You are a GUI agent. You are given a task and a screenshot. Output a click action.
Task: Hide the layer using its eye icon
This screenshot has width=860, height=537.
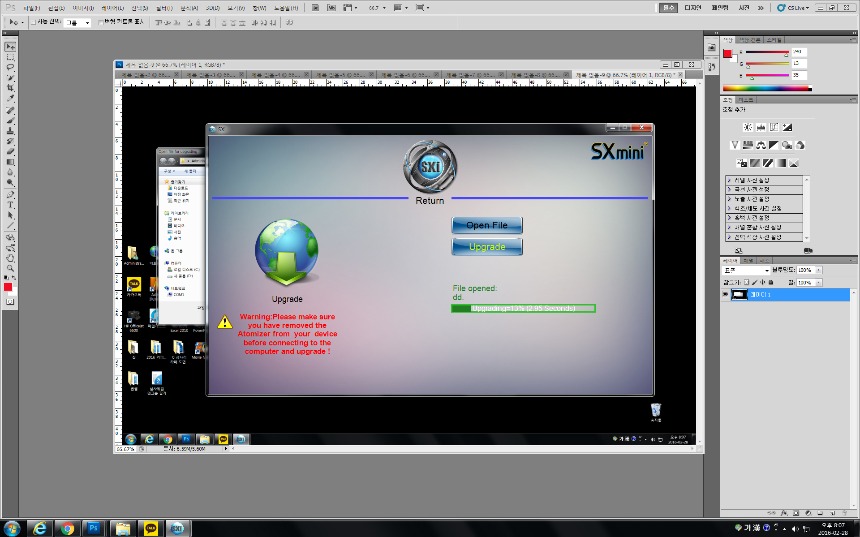725,295
